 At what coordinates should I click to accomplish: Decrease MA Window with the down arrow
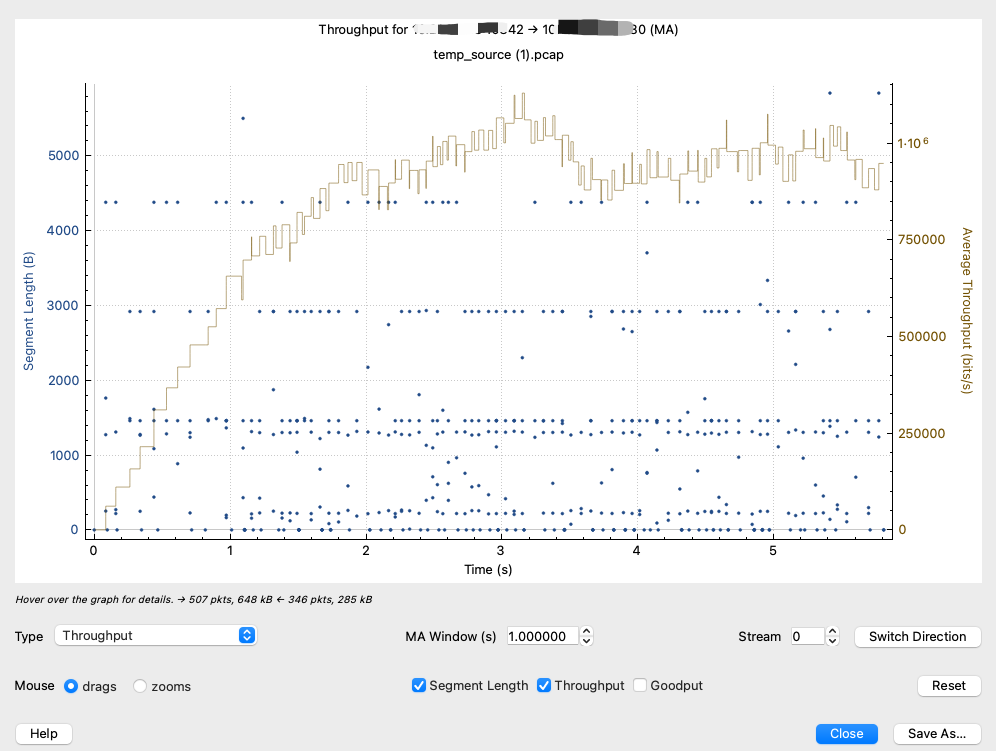pos(587,641)
